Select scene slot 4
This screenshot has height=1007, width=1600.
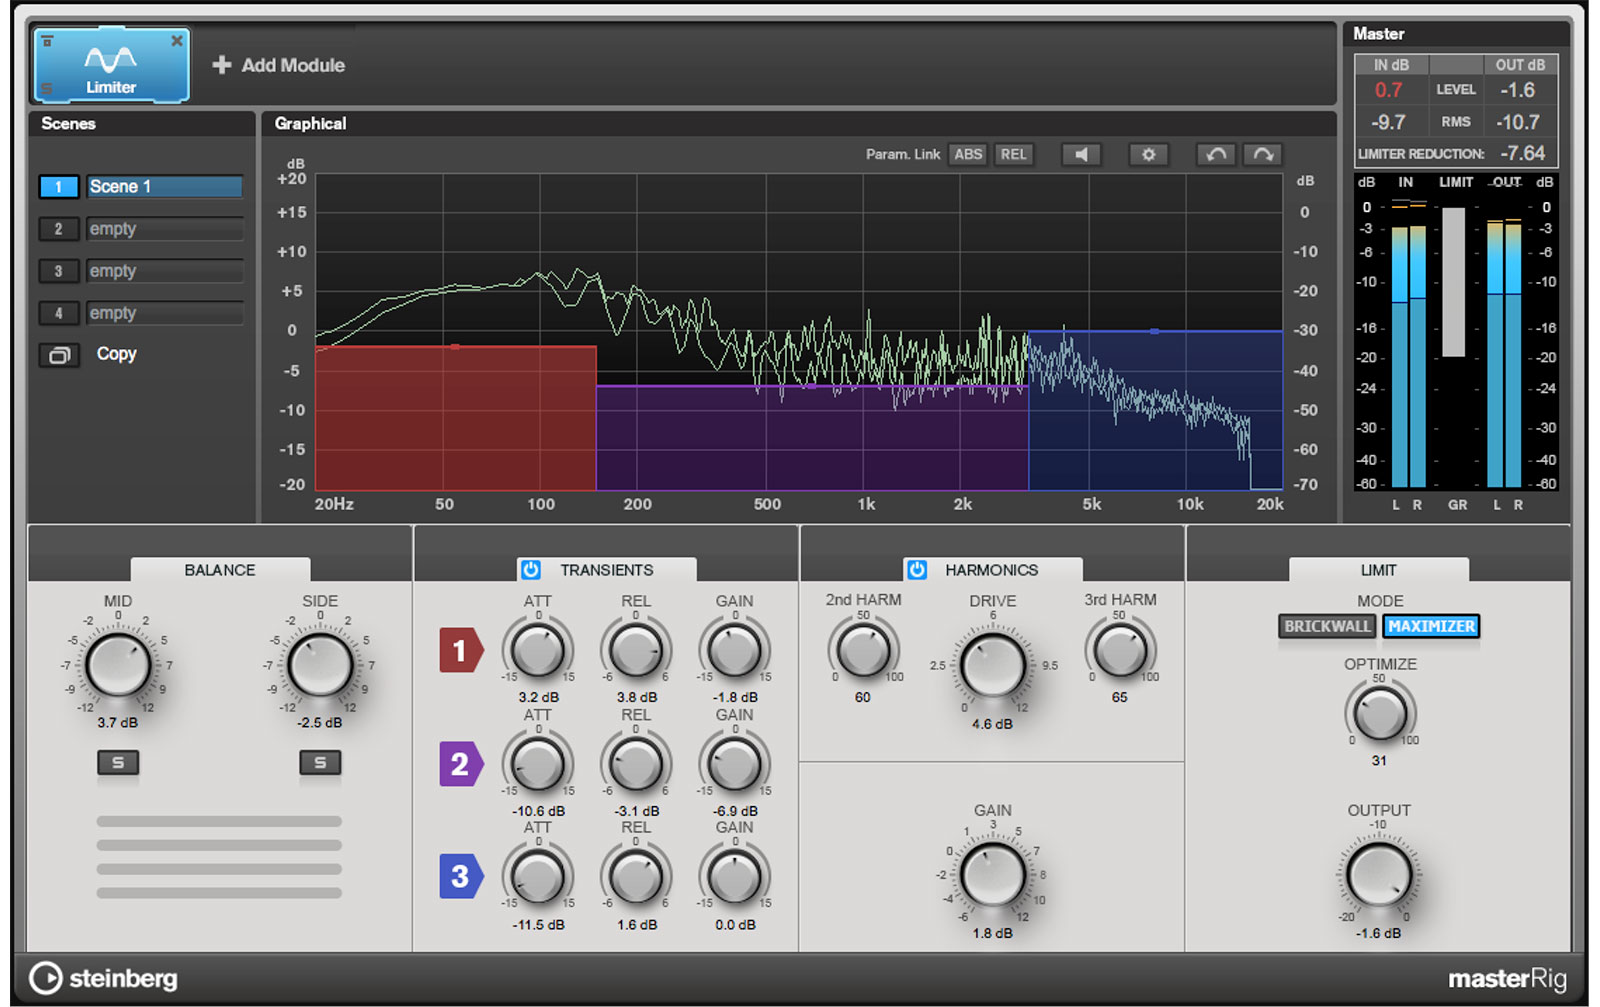[58, 313]
